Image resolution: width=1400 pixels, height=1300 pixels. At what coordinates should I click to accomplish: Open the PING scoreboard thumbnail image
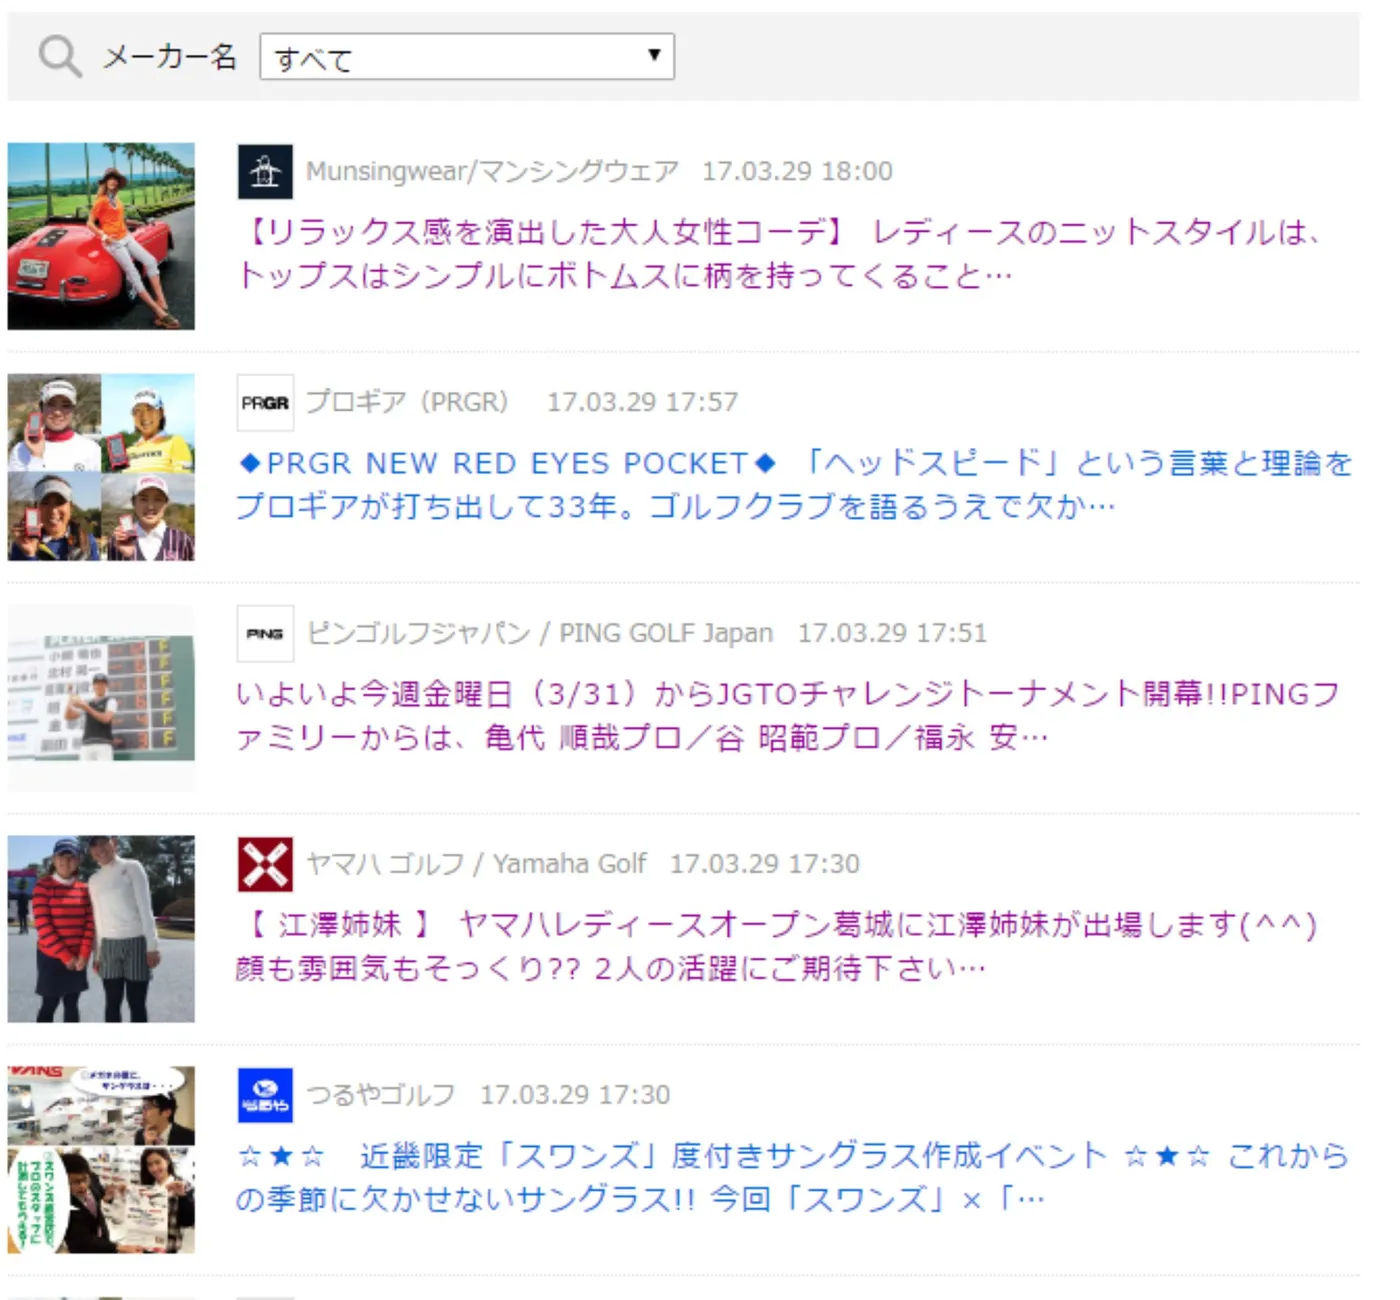click(x=101, y=698)
